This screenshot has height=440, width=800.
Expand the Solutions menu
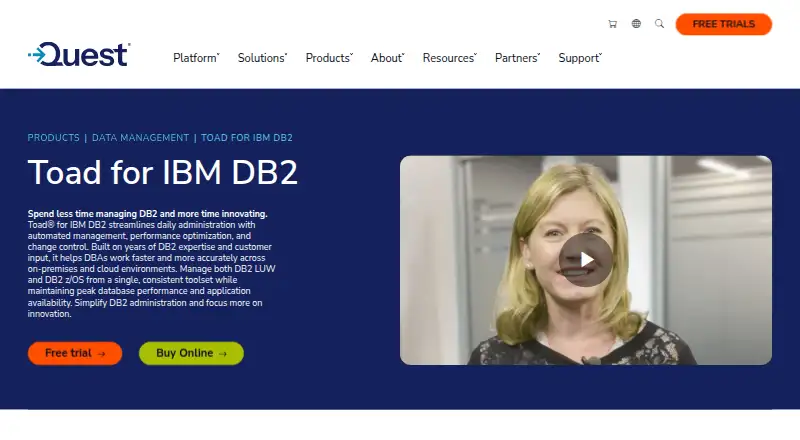point(262,58)
